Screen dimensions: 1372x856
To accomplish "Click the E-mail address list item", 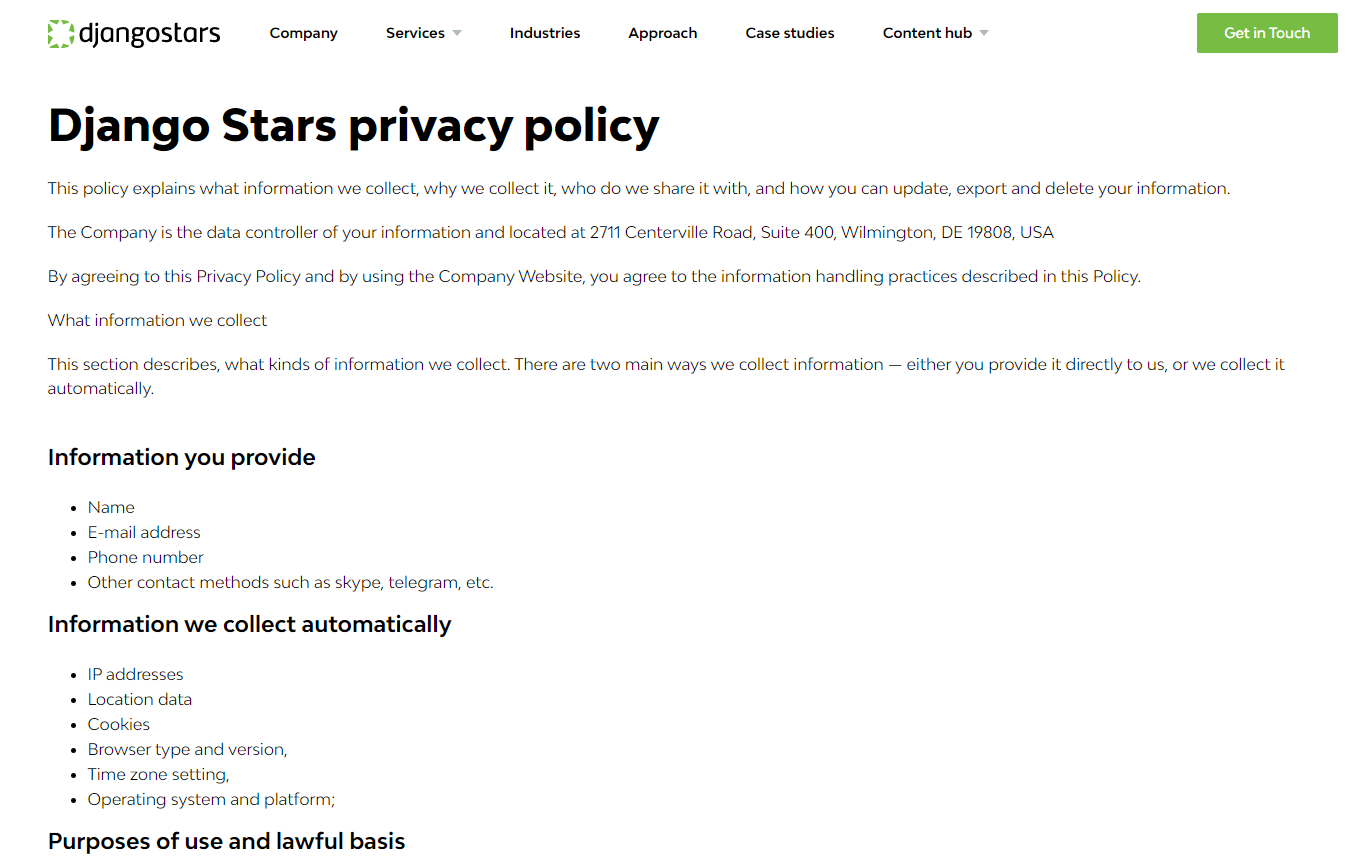I will coord(144,532).
